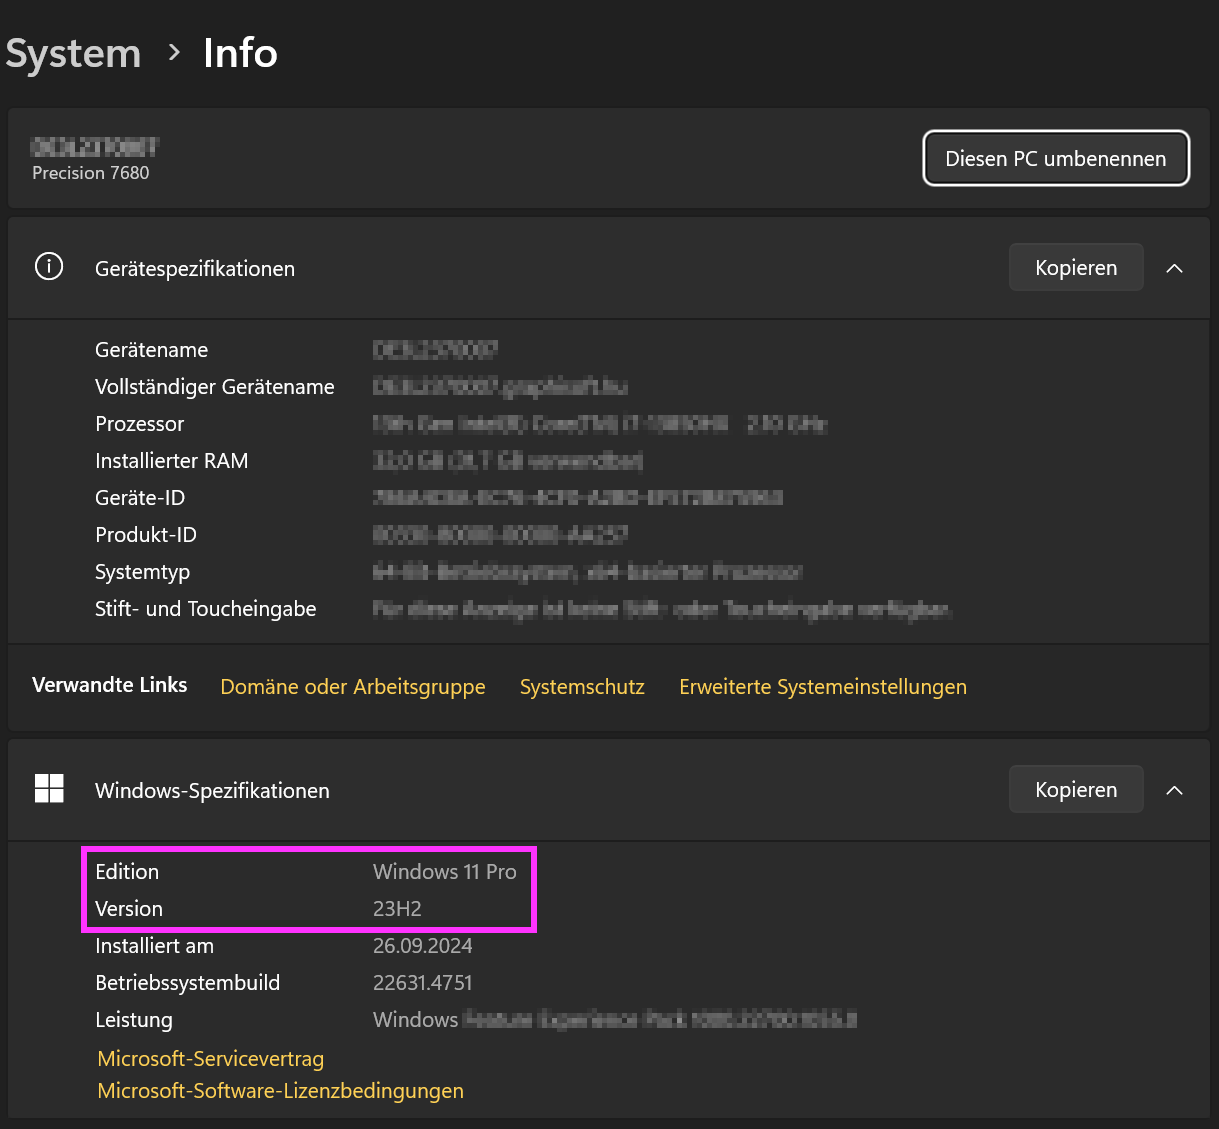The image size is (1219, 1129).
Task: Click the Systemtyp label
Action: 143,572
